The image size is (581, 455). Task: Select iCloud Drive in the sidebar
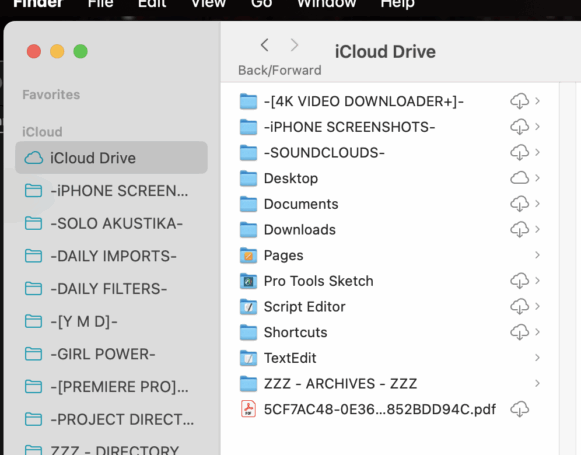click(111, 158)
